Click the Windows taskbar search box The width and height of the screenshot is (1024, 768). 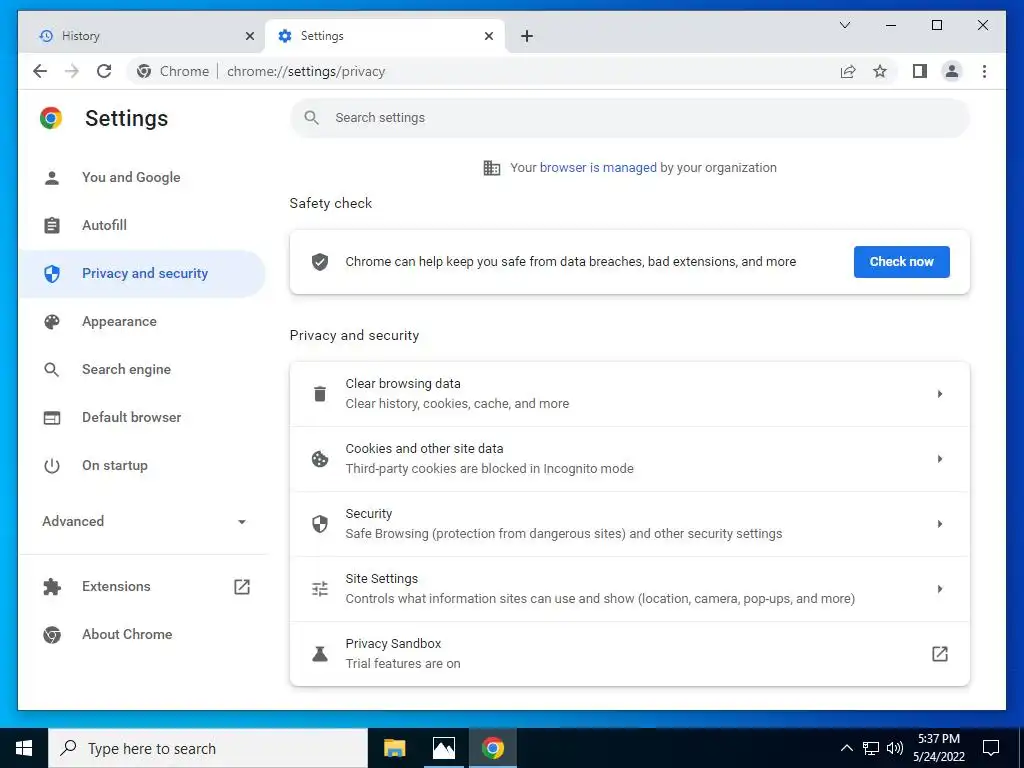point(208,748)
